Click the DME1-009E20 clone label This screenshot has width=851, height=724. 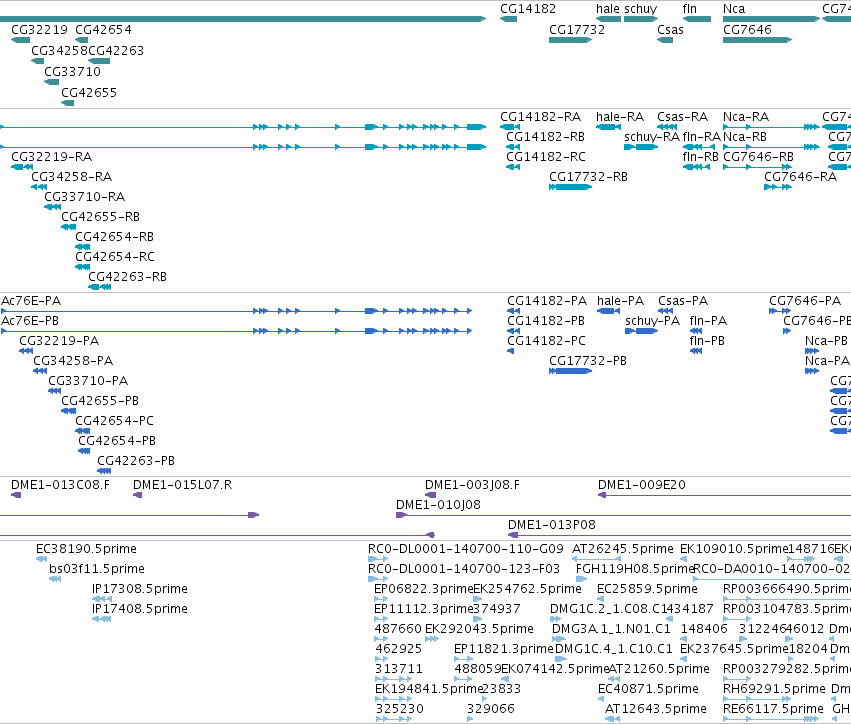[642, 485]
